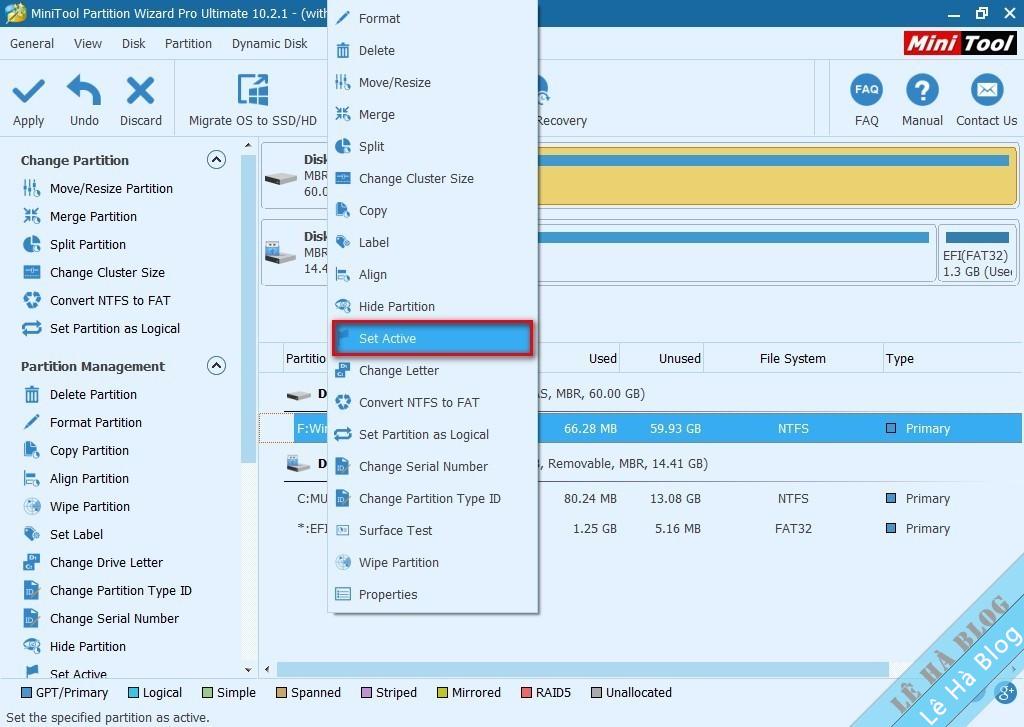1024x727 pixels.
Task: Open Properties from the context menu
Action: click(432, 595)
